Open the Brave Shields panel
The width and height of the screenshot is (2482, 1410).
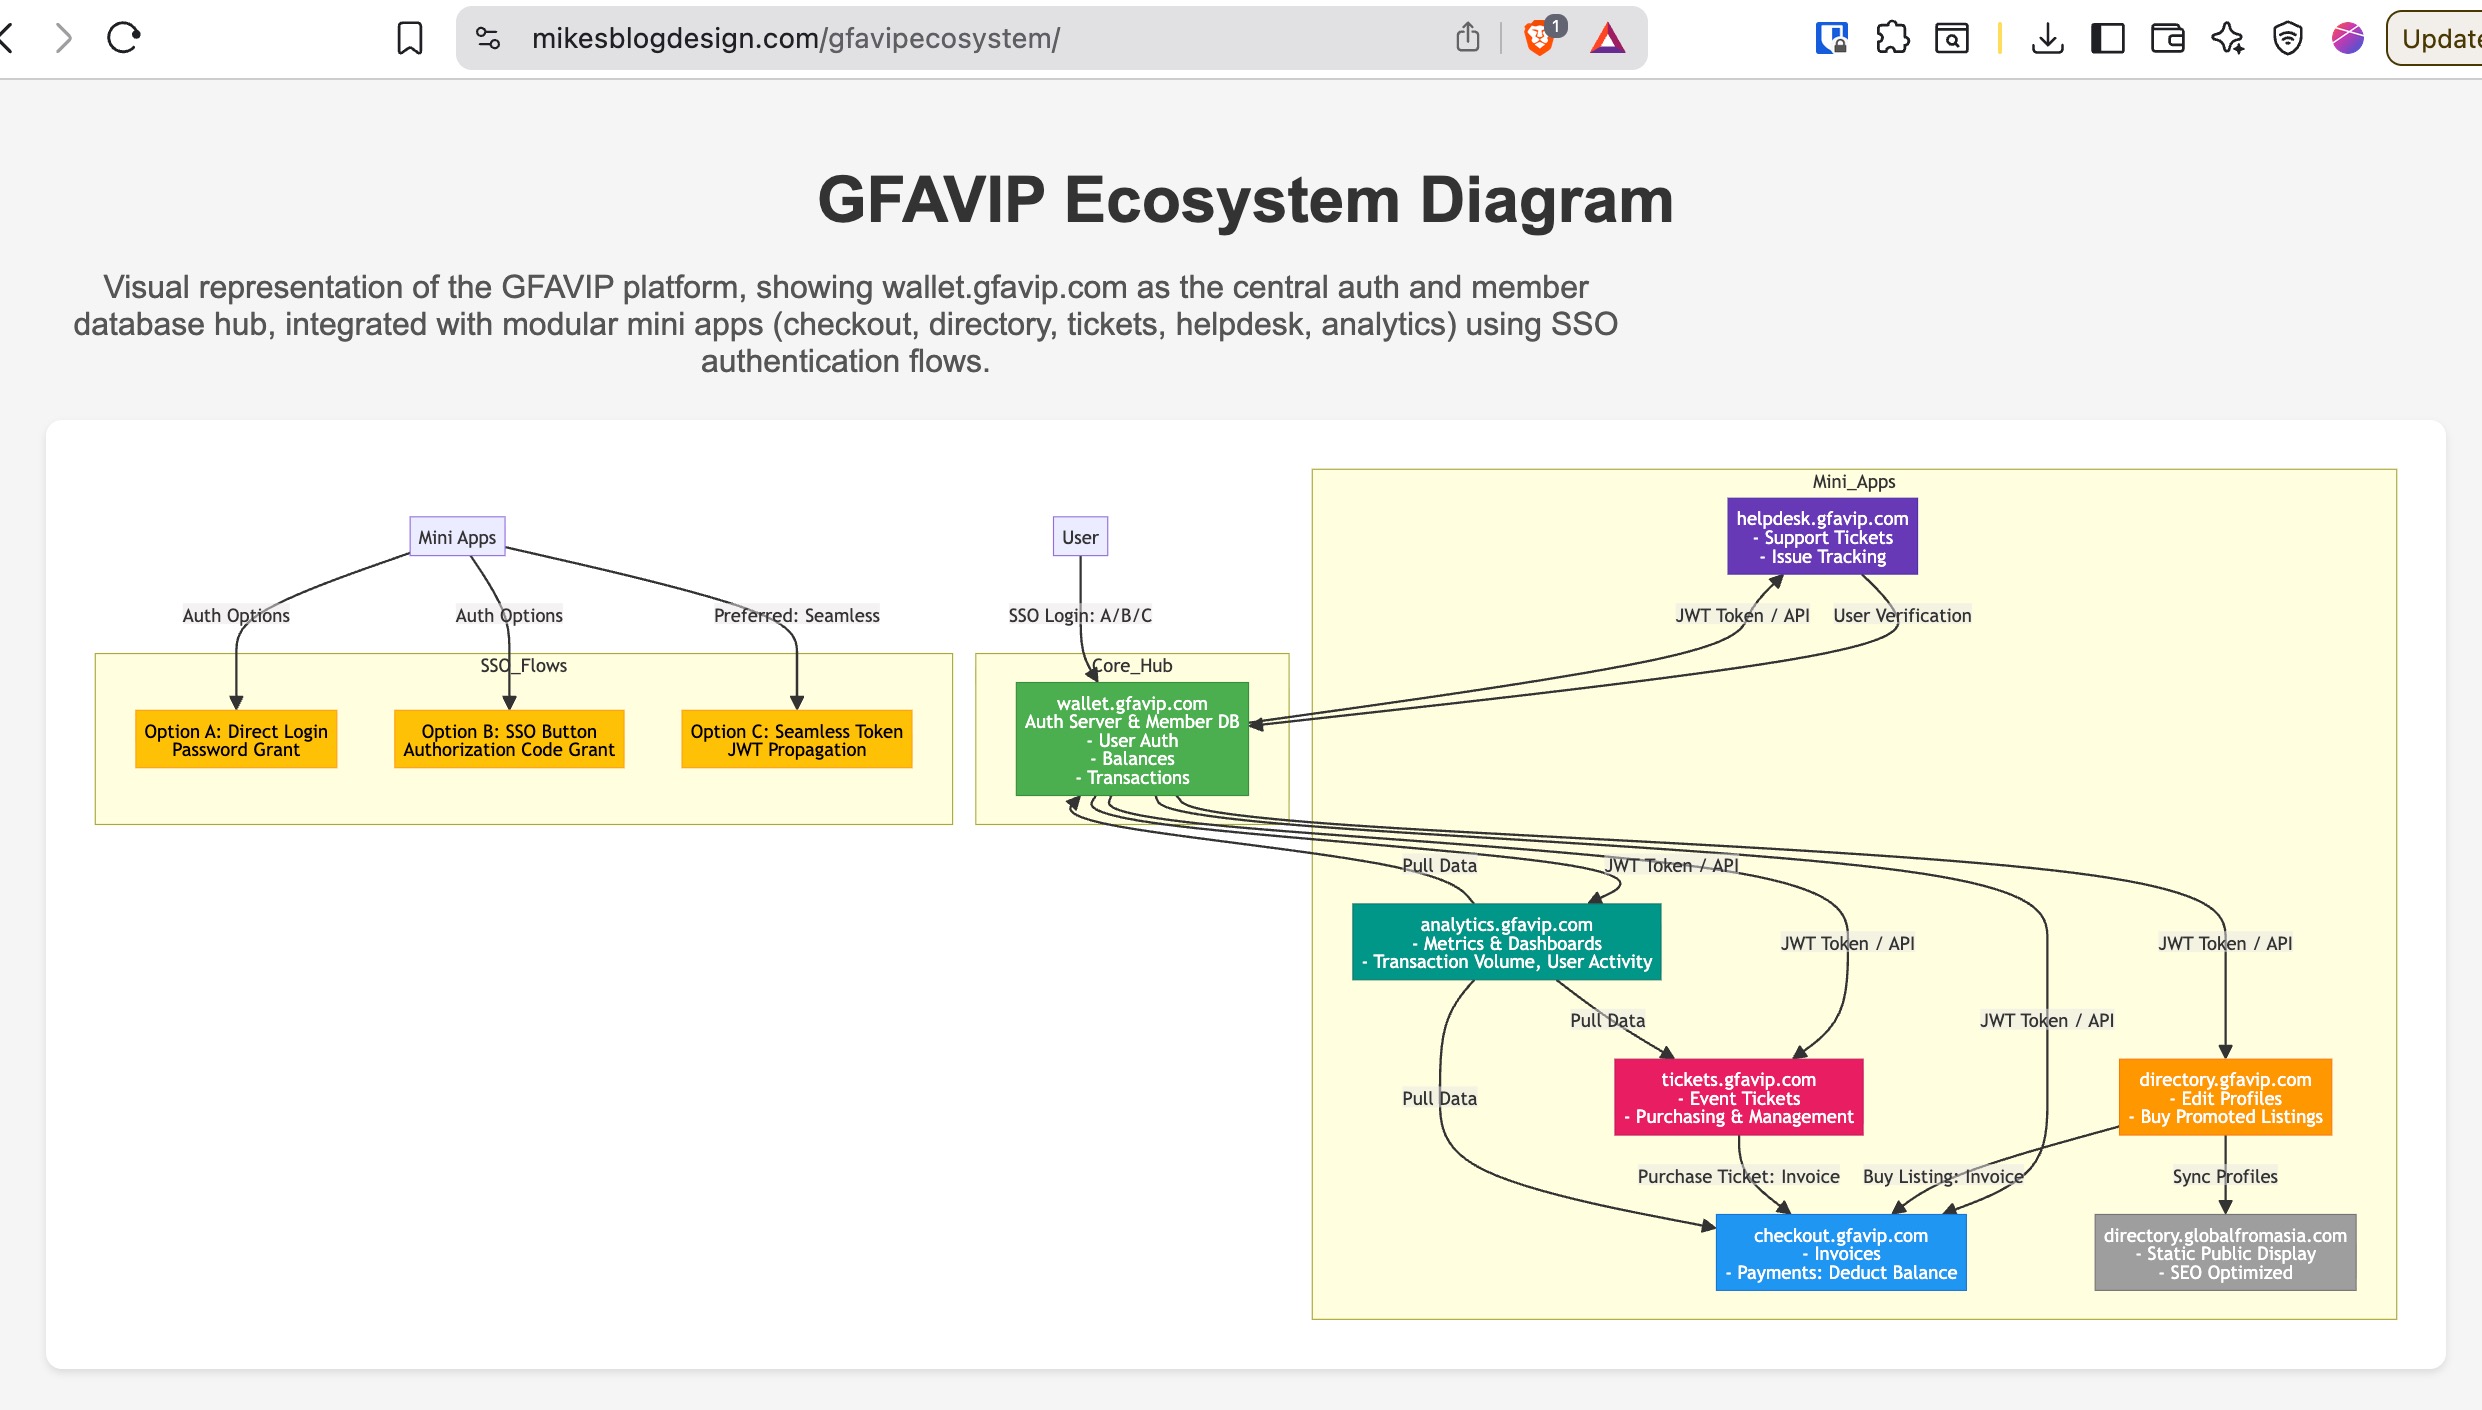point(1539,38)
